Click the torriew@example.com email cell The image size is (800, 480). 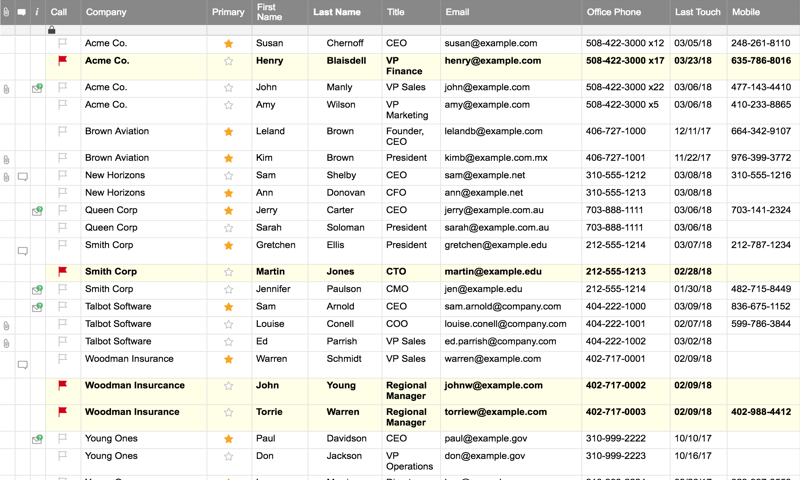(x=494, y=412)
